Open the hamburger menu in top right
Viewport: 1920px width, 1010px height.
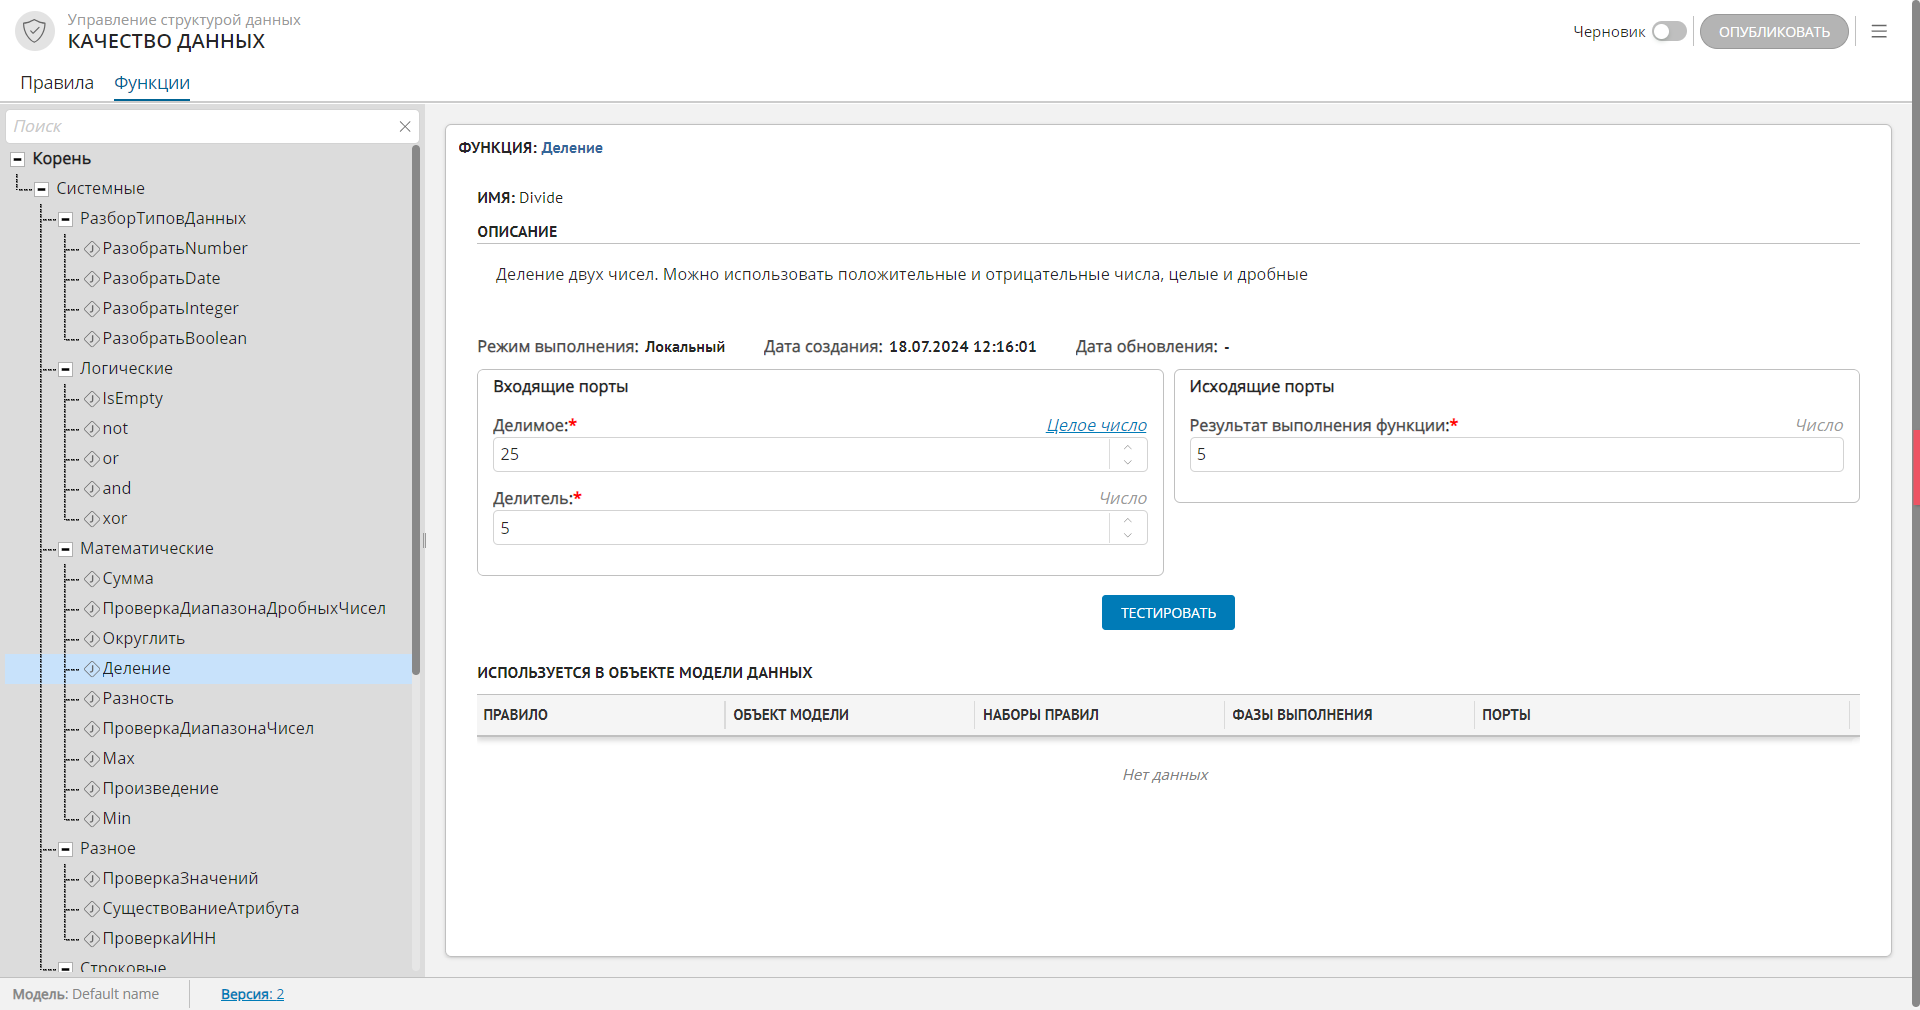tap(1879, 32)
